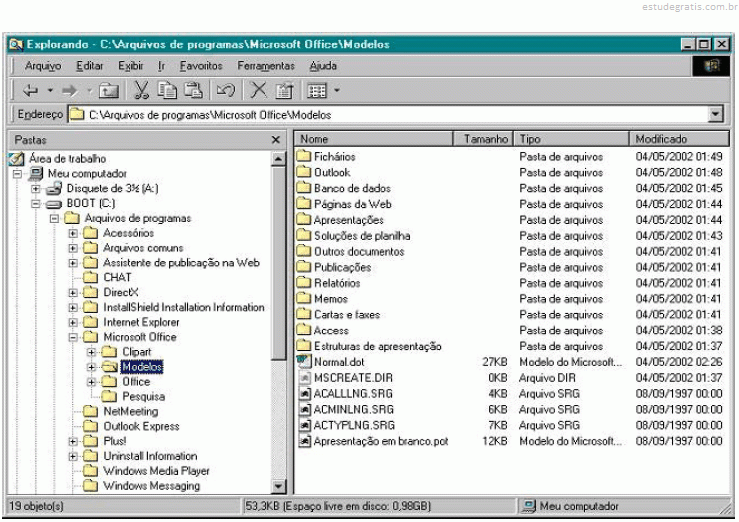Select Área de trabalho in tree
The image size is (739, 522).
pyautogui.click(x=67, y=159)
